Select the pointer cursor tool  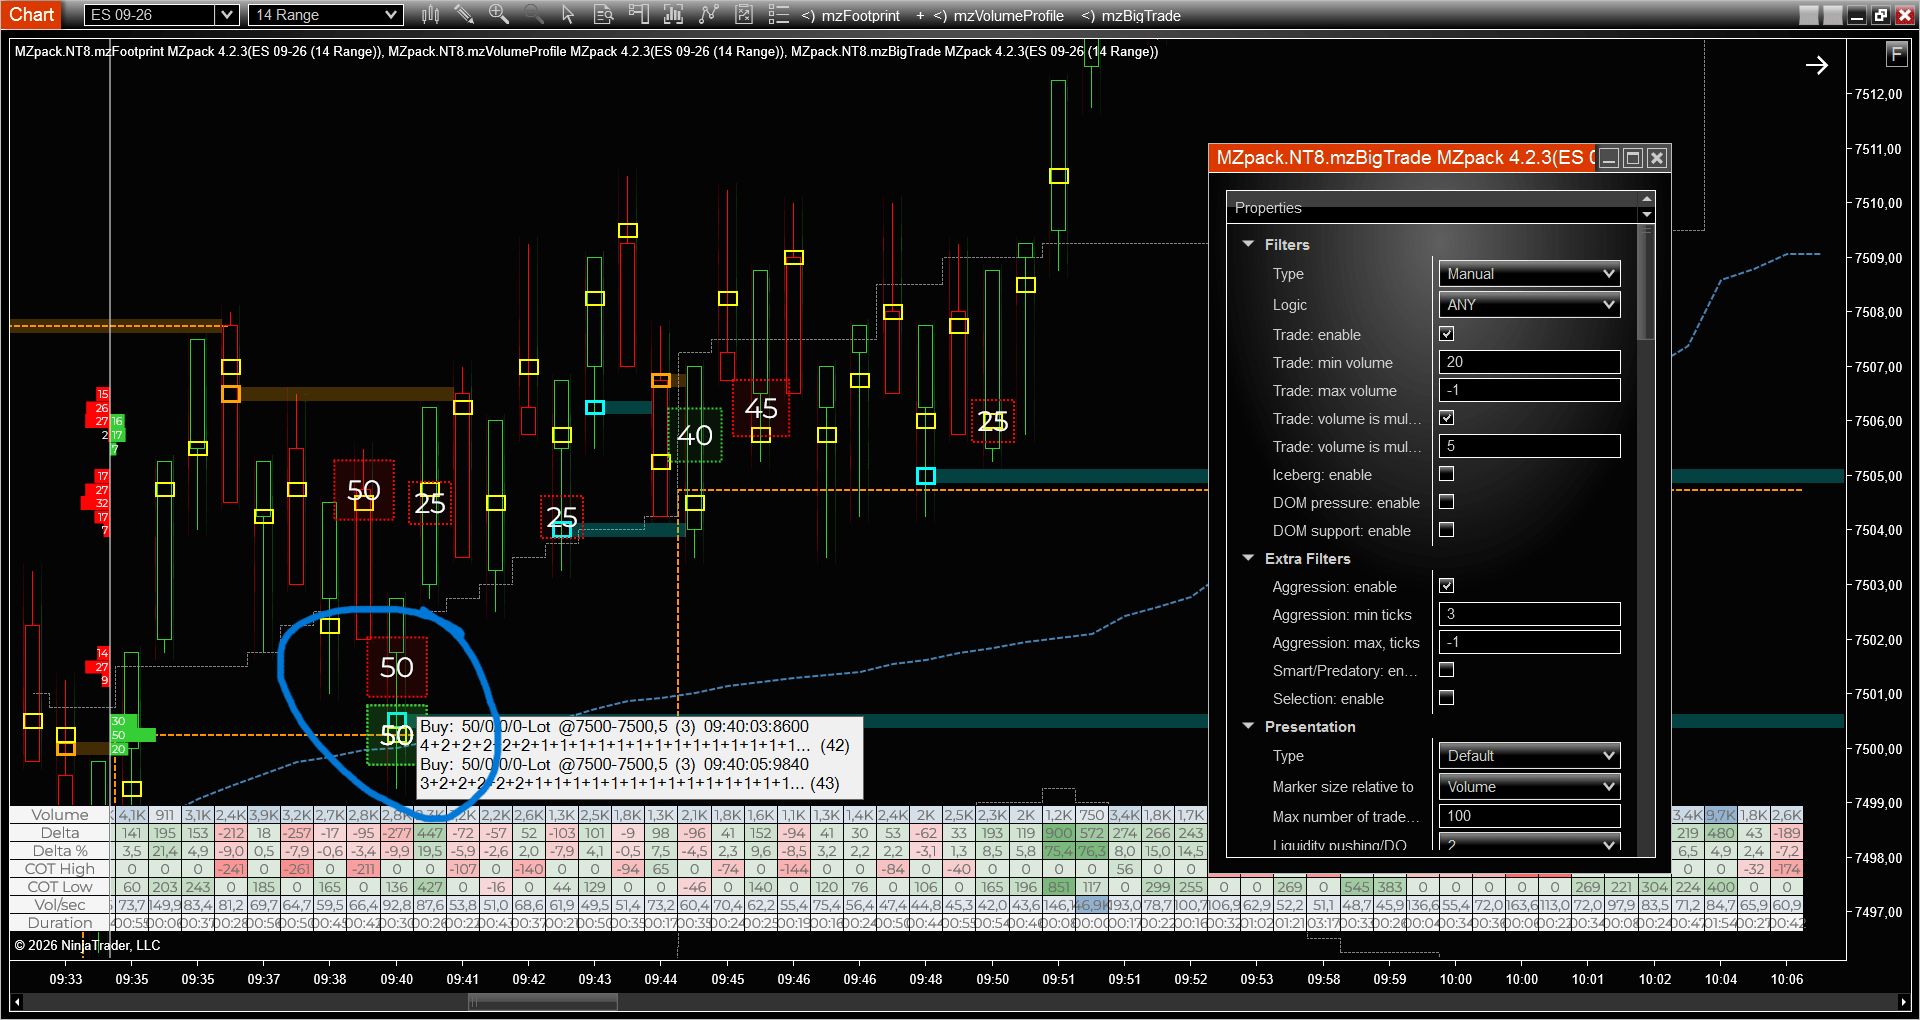[x=568, y=15]
